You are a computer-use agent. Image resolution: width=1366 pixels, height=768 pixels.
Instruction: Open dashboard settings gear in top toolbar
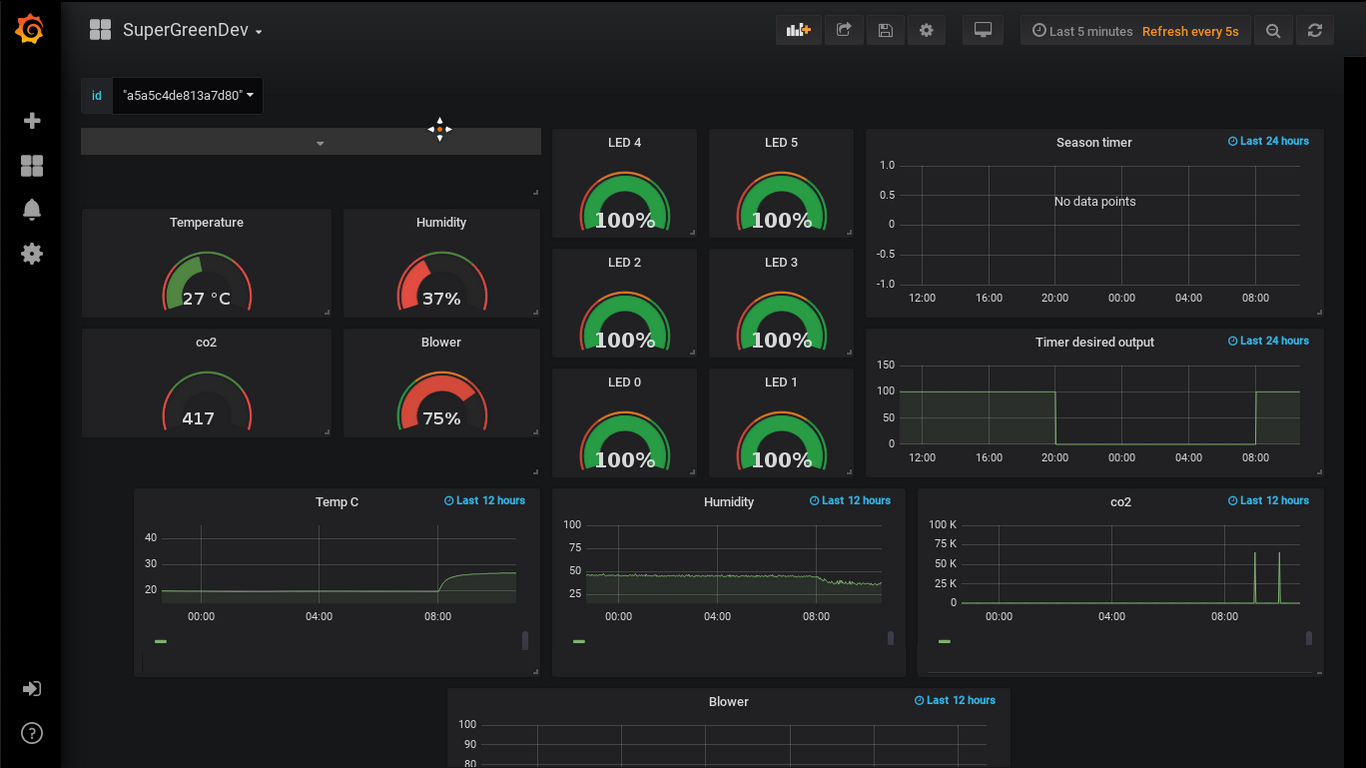(x=926, y=30)
